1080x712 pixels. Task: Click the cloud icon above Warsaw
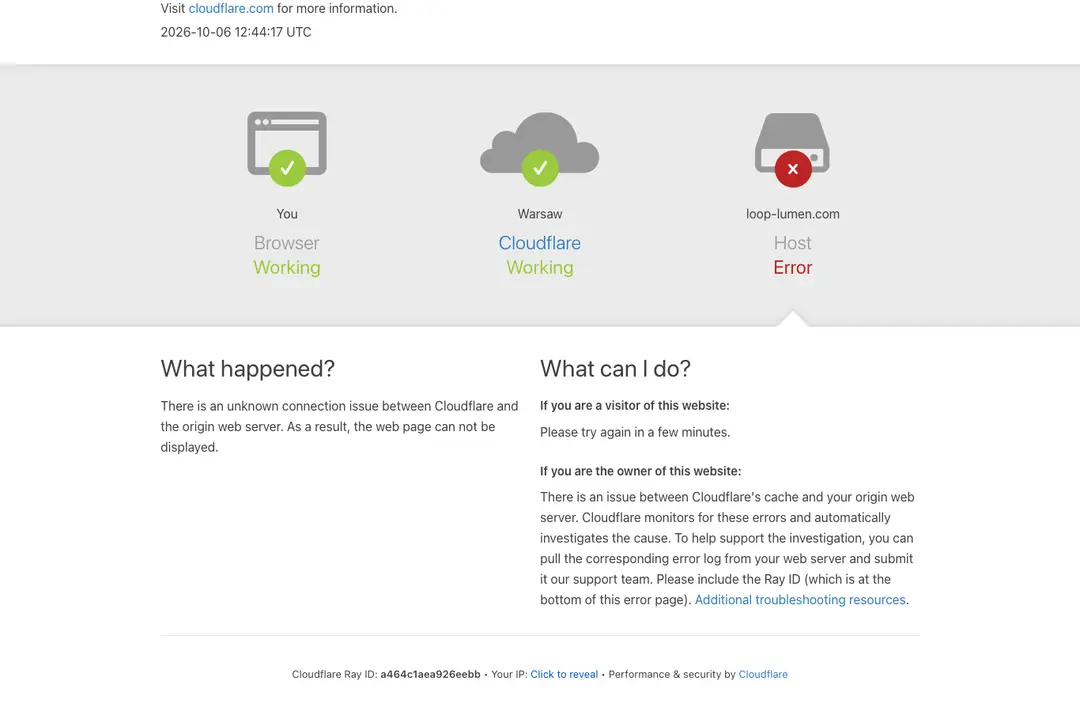[539, 149]
